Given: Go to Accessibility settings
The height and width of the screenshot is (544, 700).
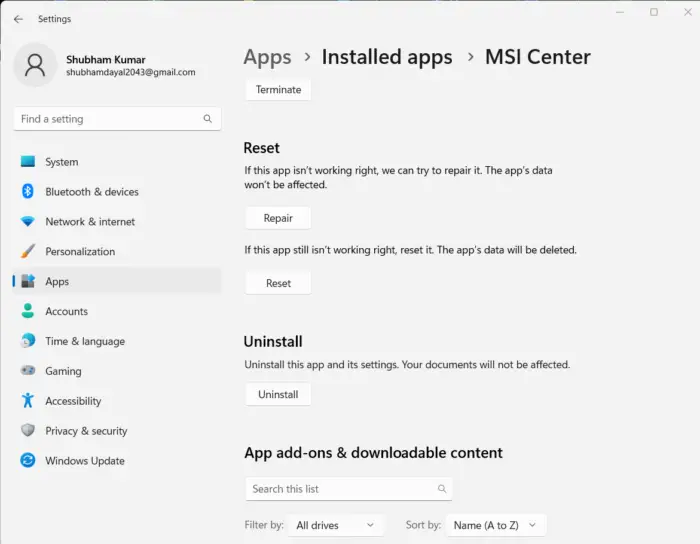Looking at the screenshot, I should 117,401.
